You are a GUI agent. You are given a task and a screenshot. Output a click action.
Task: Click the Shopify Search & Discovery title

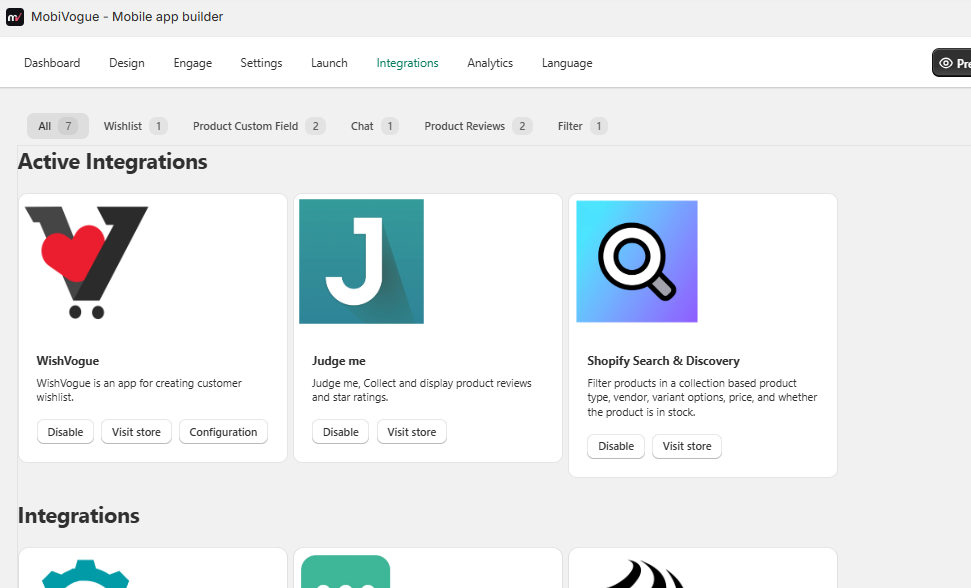(x=663, y=361)
